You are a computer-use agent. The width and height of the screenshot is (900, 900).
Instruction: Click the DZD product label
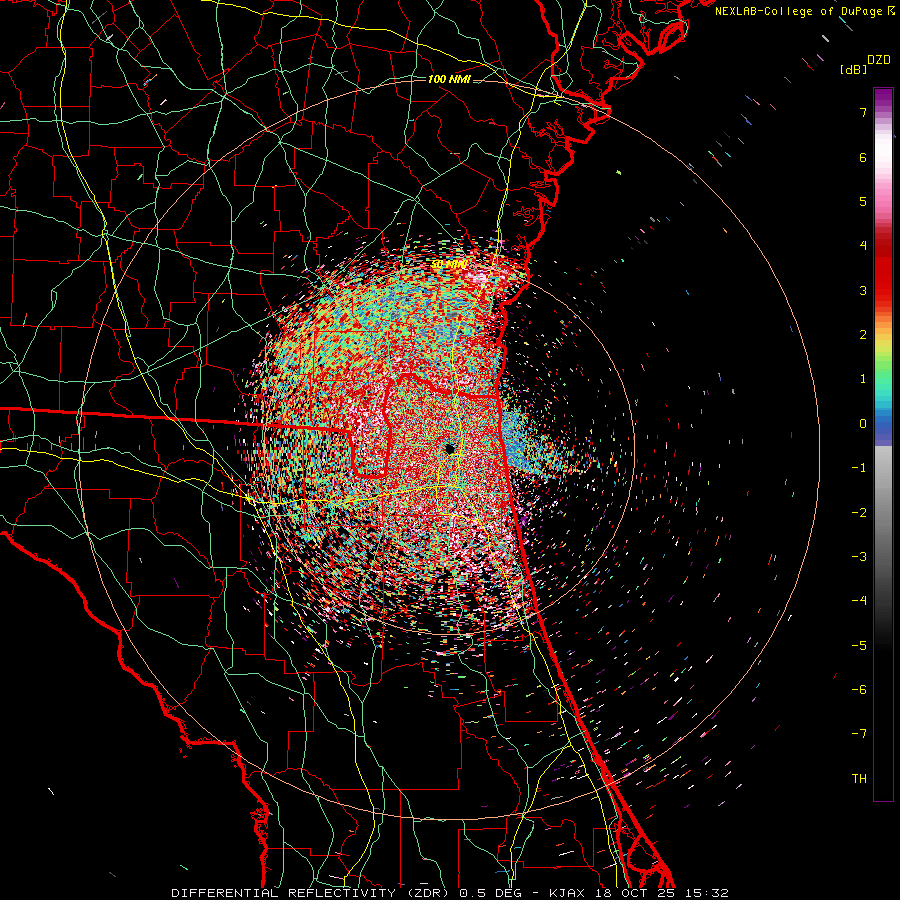pyautogui.click(x=879, y=60)
